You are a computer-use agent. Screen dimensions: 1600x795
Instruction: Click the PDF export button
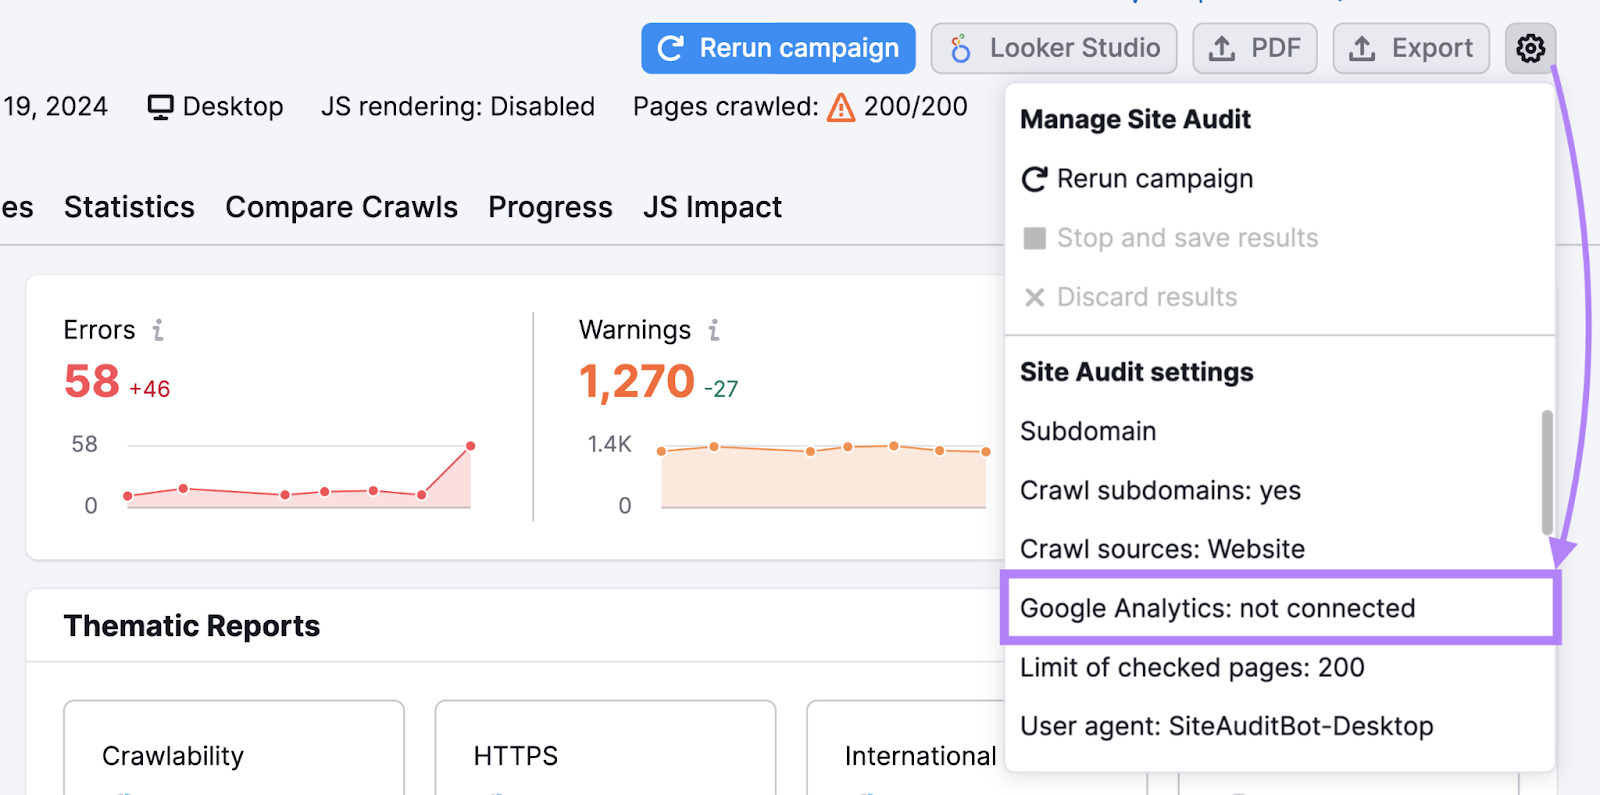click(1254, 48)
